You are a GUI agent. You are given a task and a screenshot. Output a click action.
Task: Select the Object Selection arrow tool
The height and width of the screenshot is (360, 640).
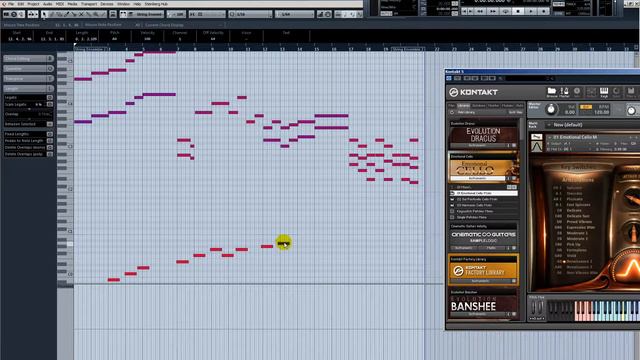click(44, 14)
